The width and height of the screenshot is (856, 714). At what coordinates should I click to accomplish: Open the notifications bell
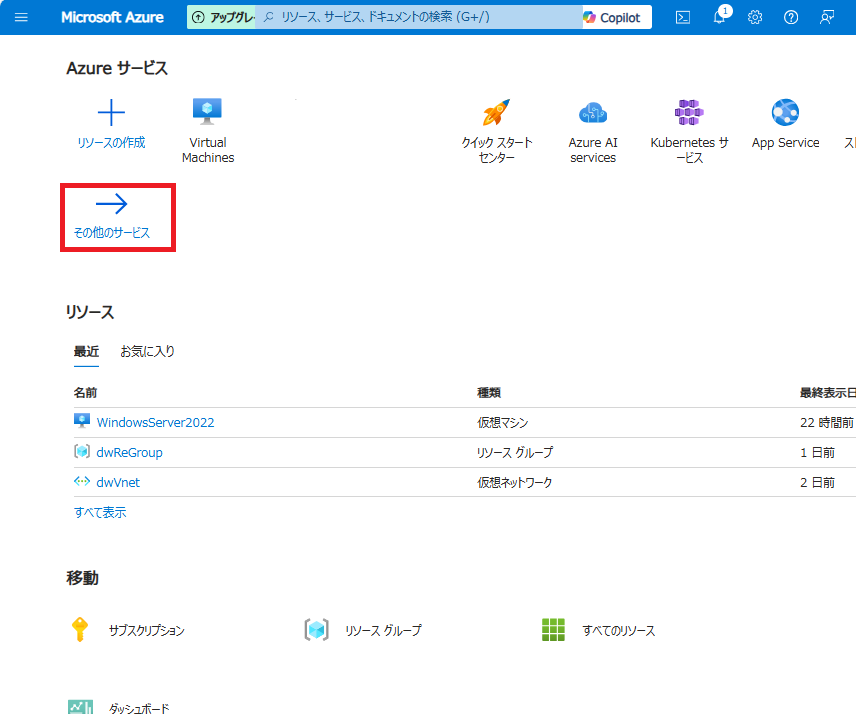pos(720,16)
